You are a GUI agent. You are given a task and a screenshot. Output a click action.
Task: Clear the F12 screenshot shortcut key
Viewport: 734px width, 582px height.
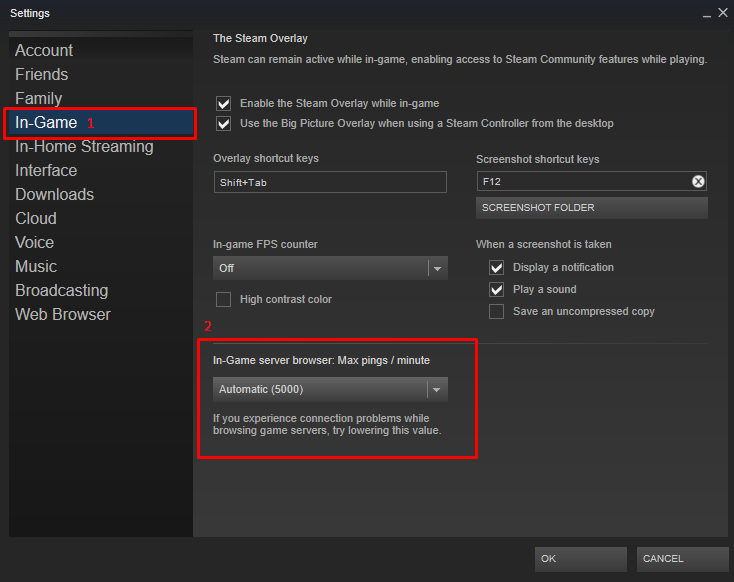pyautogui.click(x=698, y=181)
